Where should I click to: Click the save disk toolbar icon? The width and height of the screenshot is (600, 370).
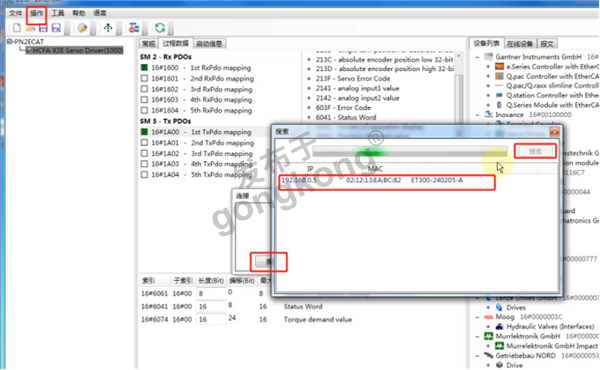click(x=43, y=28)
